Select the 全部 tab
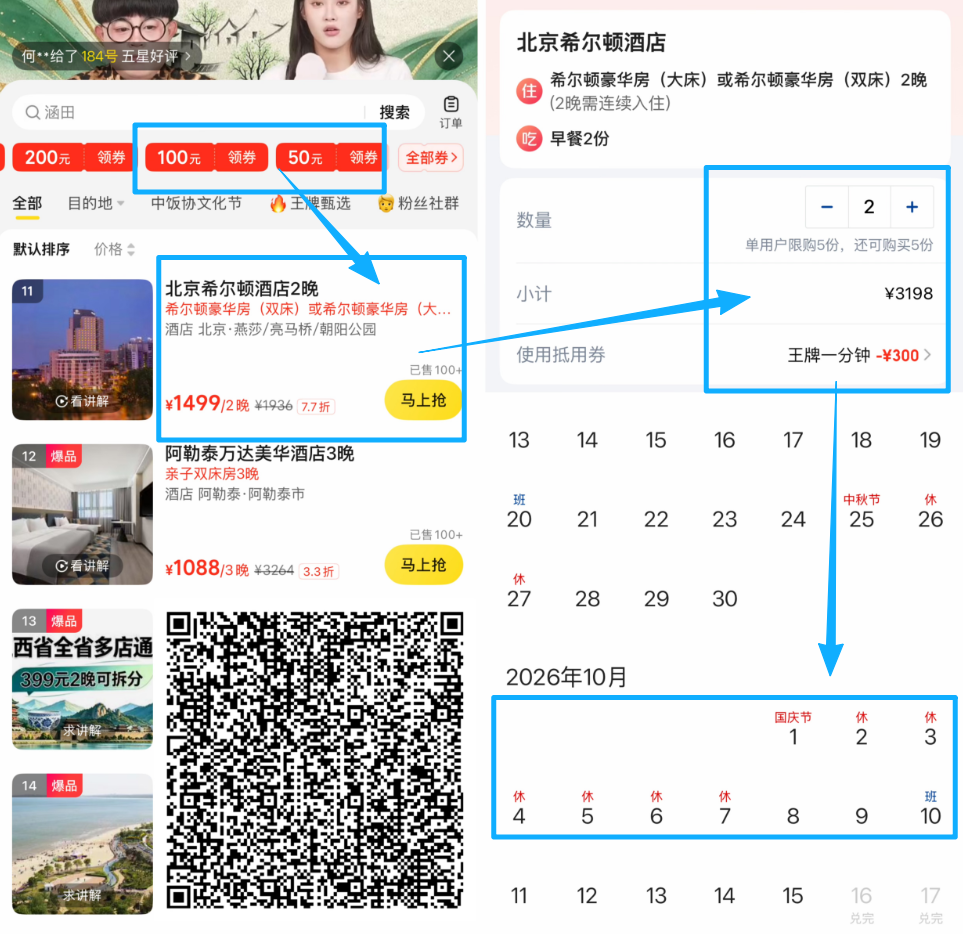 (27, 203)
